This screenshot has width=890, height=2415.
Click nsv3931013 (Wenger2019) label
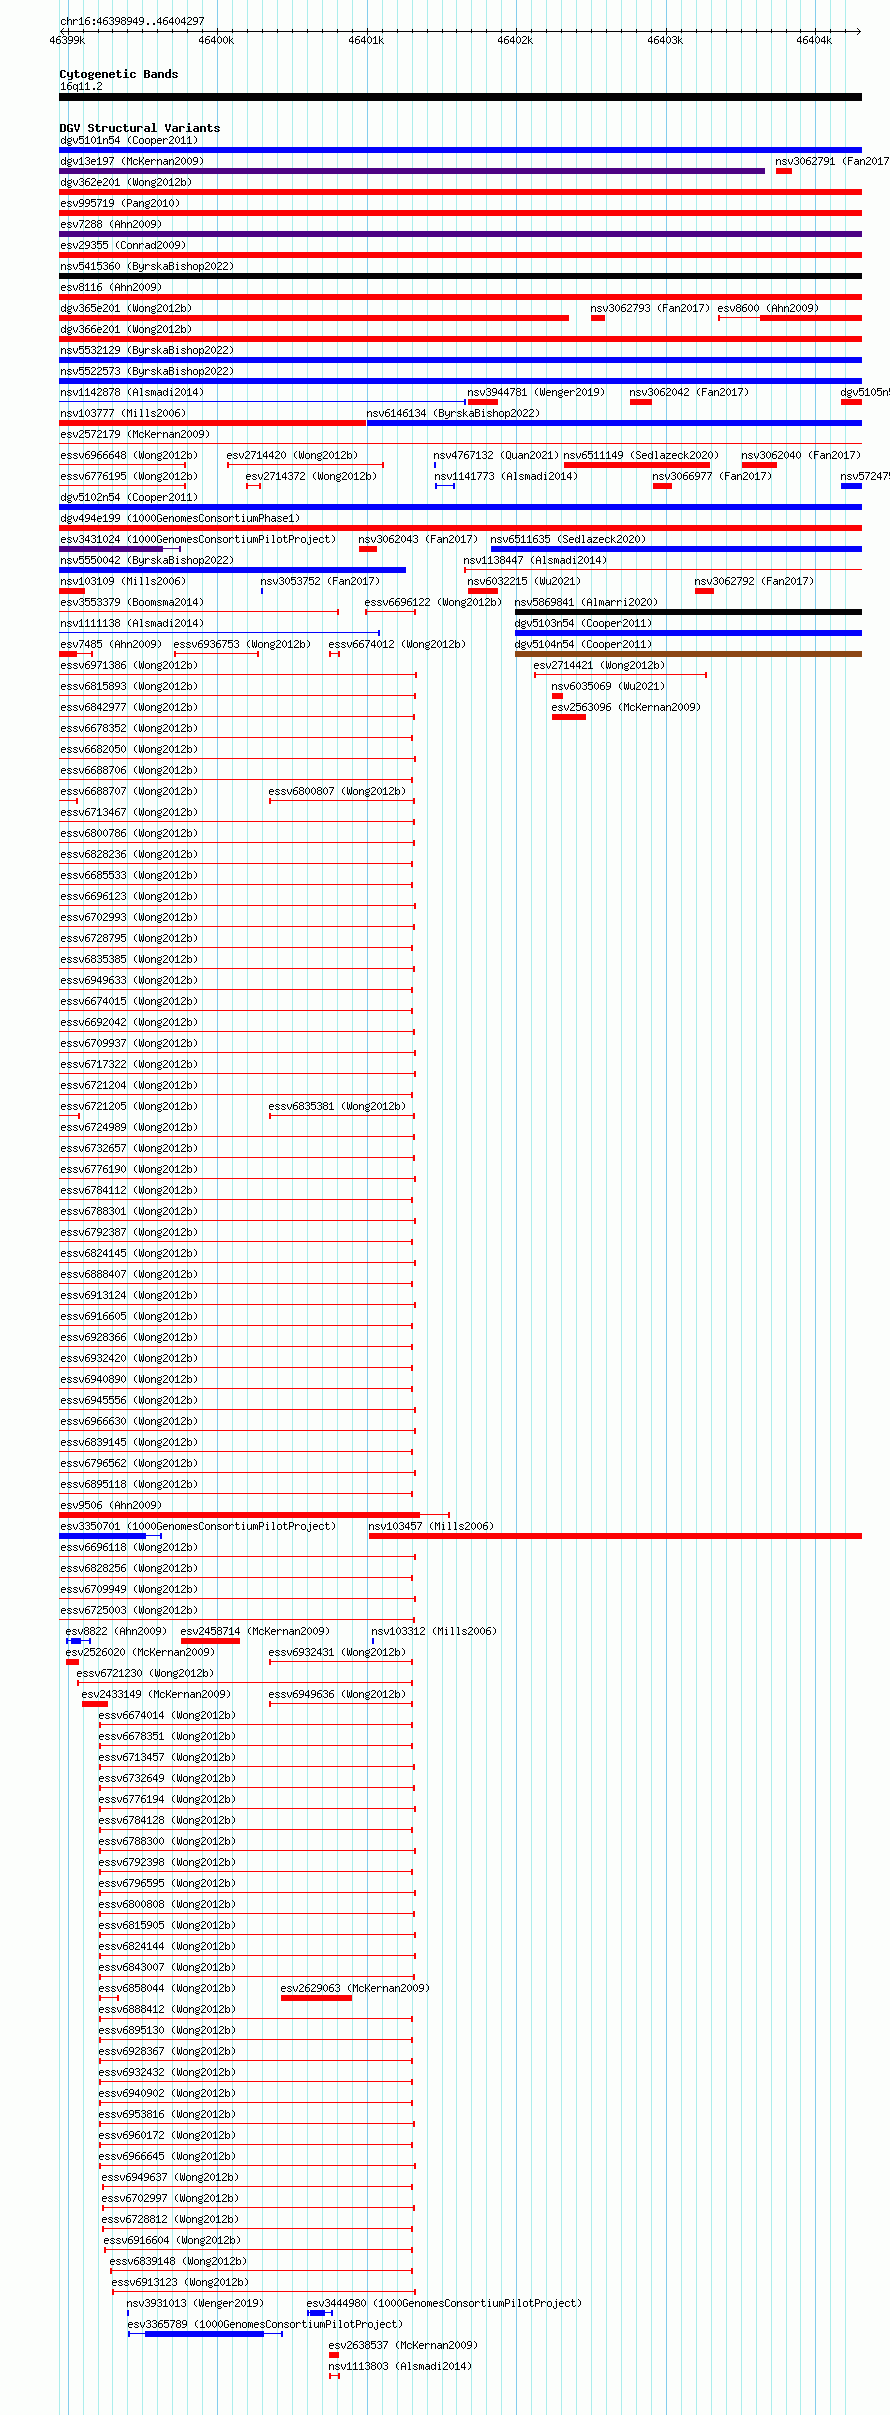pos(196,2303)
